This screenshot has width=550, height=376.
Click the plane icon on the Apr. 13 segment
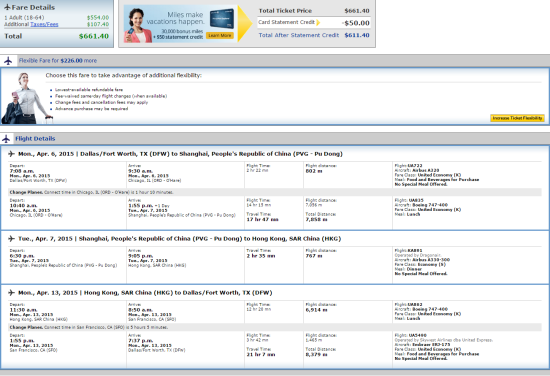pyautogui.click(x=11, y=293)
